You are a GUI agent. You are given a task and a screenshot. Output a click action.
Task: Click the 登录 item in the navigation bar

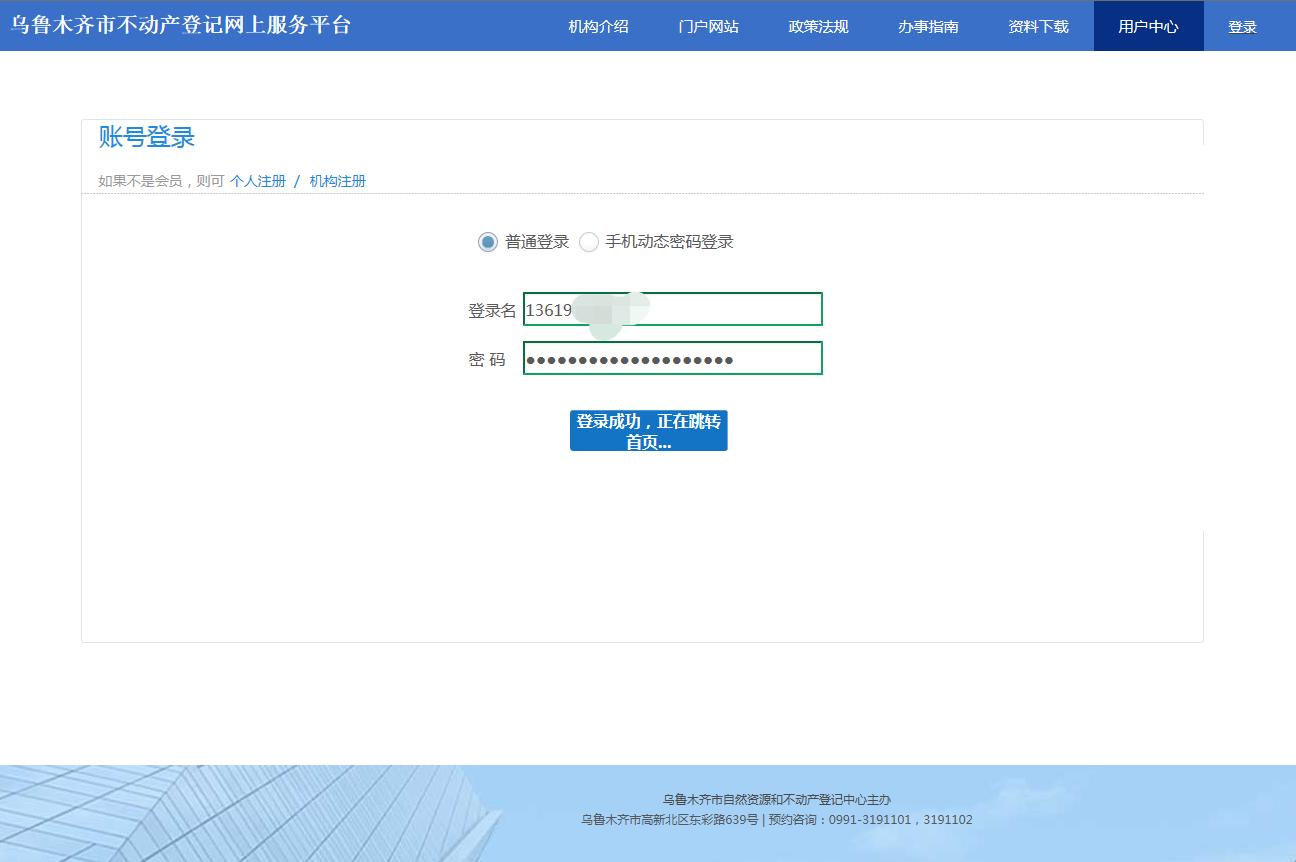coord(1242,27)
